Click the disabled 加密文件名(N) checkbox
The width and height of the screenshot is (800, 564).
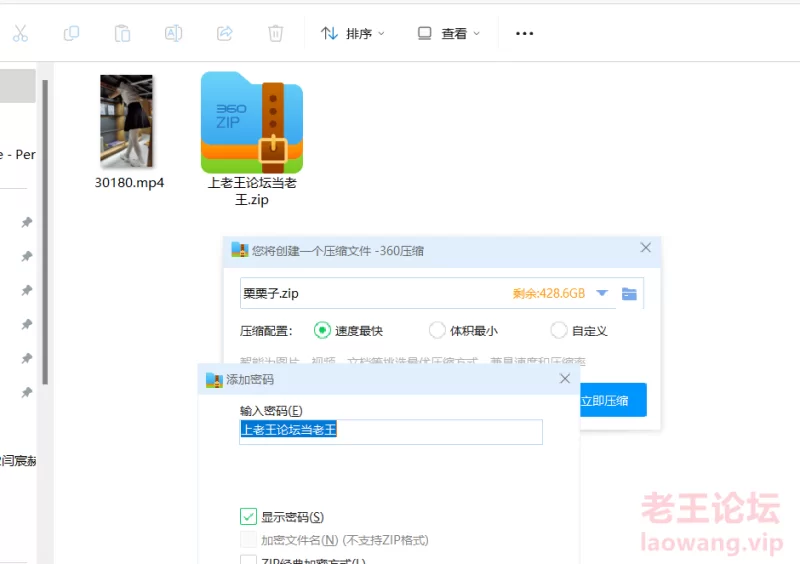(248, 540)
